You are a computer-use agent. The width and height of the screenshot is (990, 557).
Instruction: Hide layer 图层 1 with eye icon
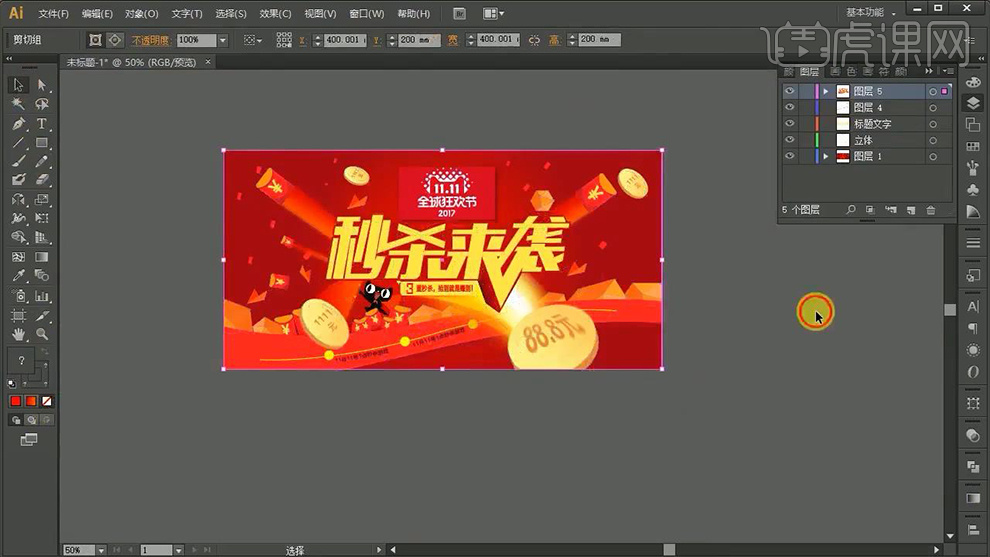(789, 156)
